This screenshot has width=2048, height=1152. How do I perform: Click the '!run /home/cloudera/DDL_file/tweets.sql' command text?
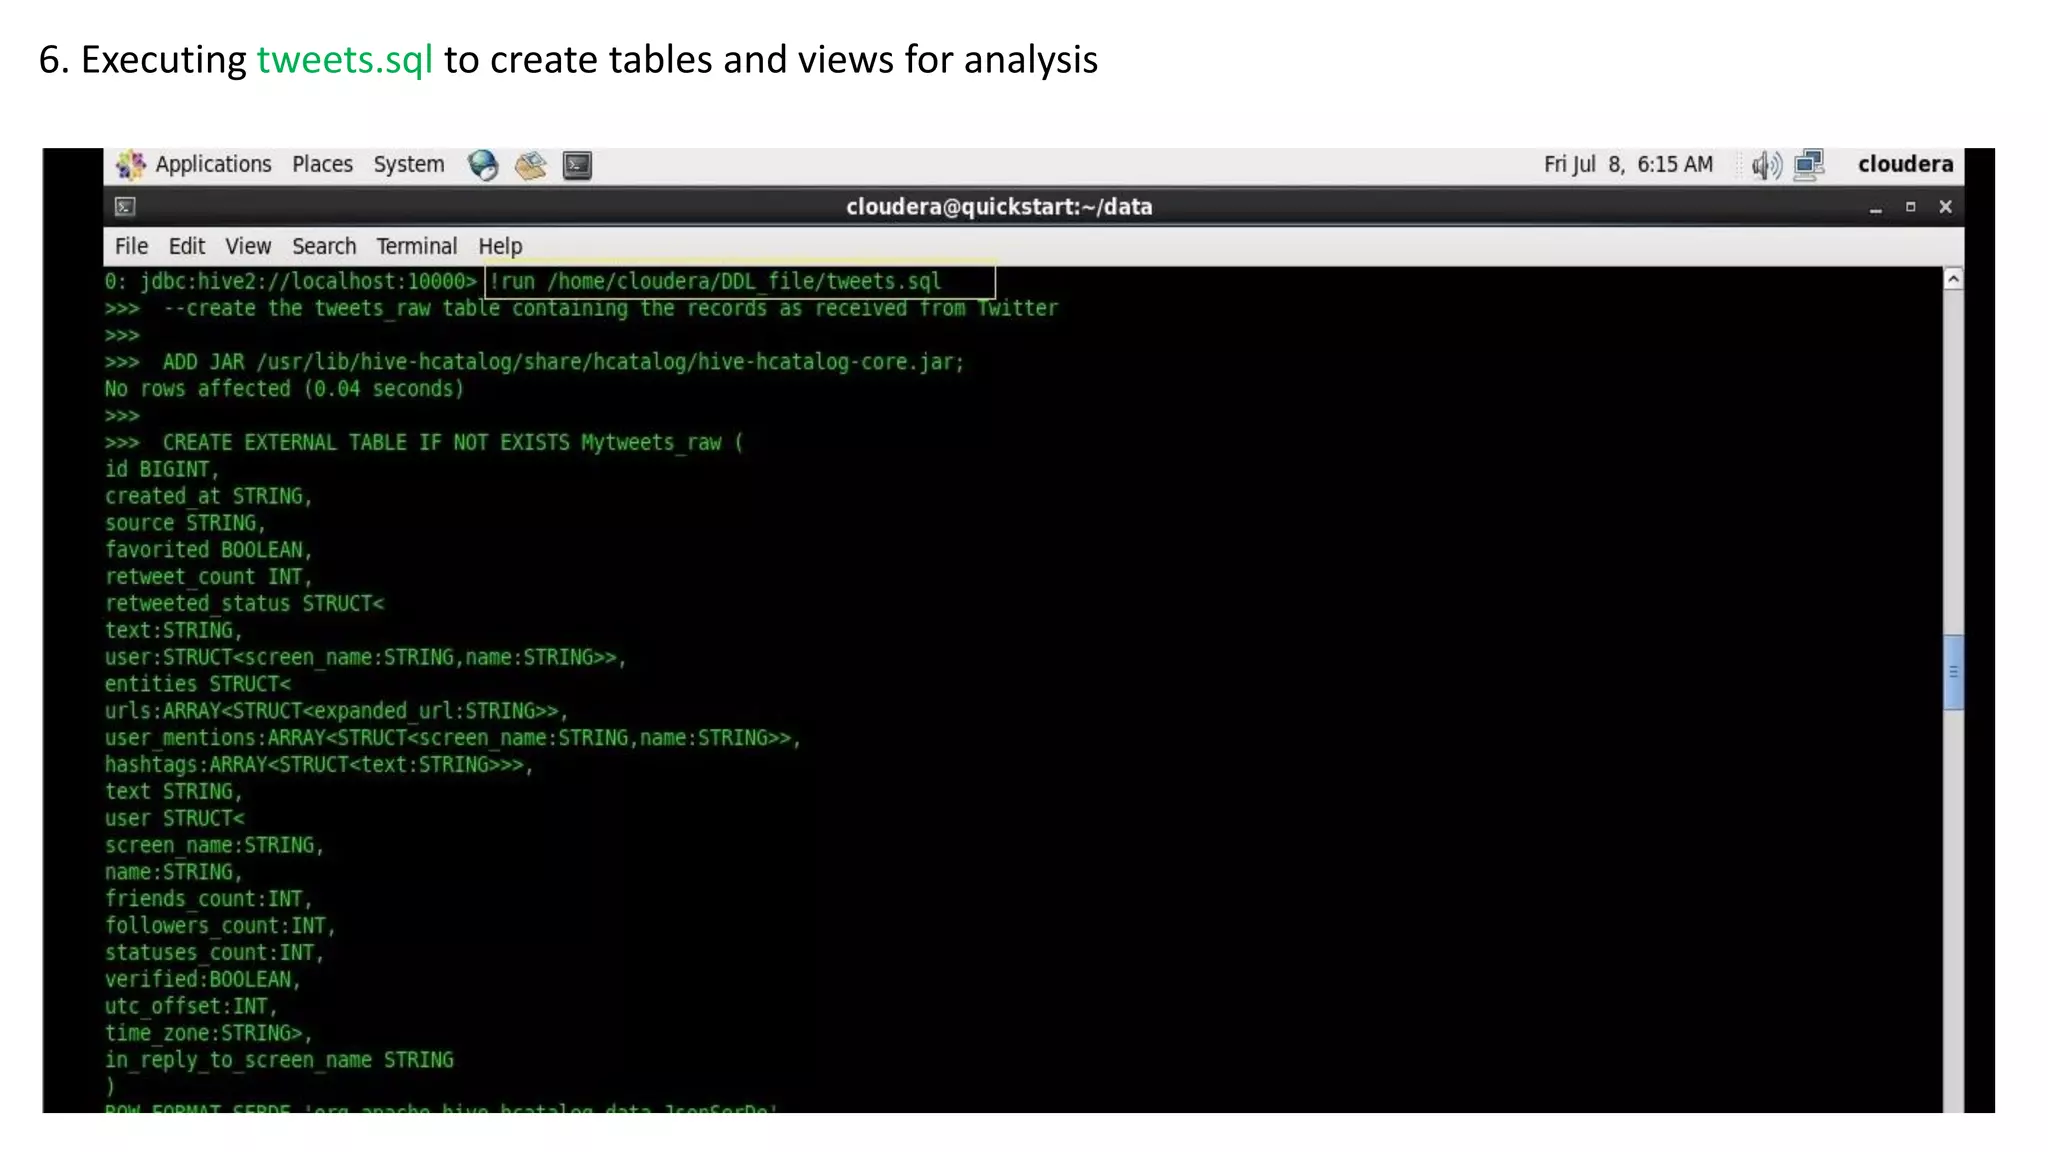pos(715,281)
